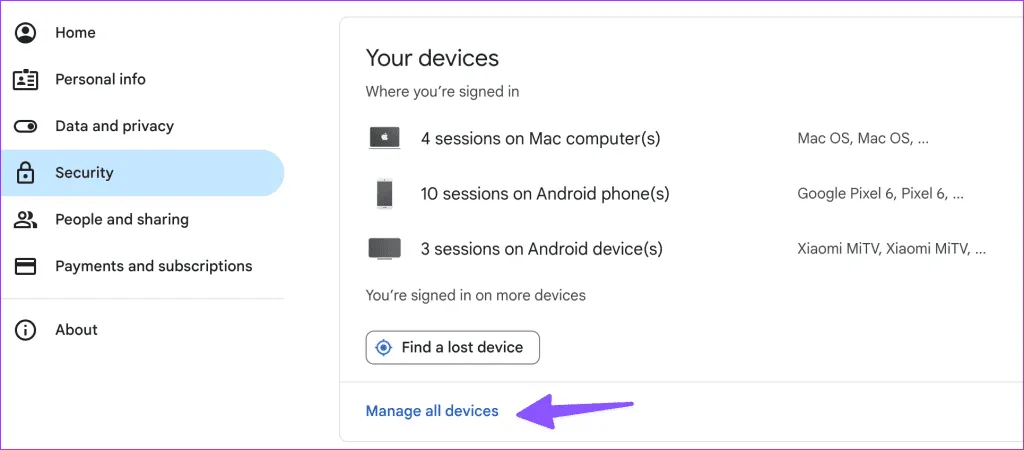Click the Personal info ID card icon
The image size is (1024, 450).
click(26, 80)
